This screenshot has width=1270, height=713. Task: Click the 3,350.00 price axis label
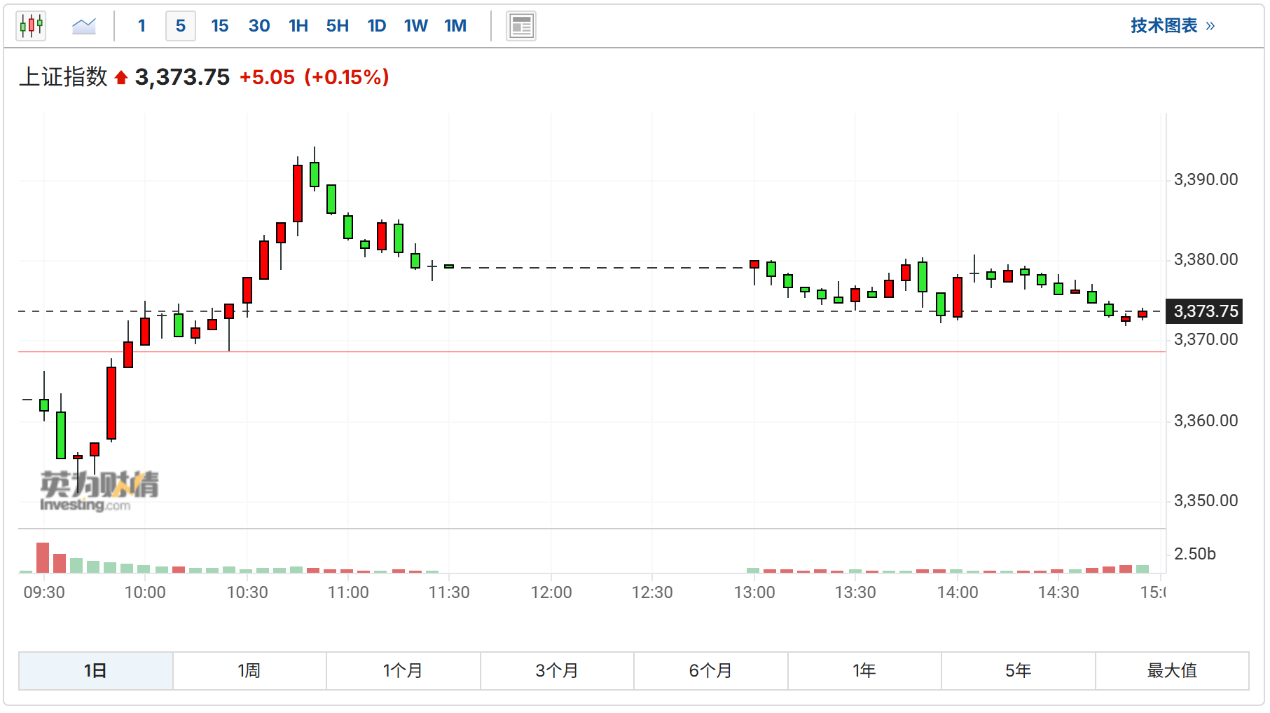[x=1206, y=501]
